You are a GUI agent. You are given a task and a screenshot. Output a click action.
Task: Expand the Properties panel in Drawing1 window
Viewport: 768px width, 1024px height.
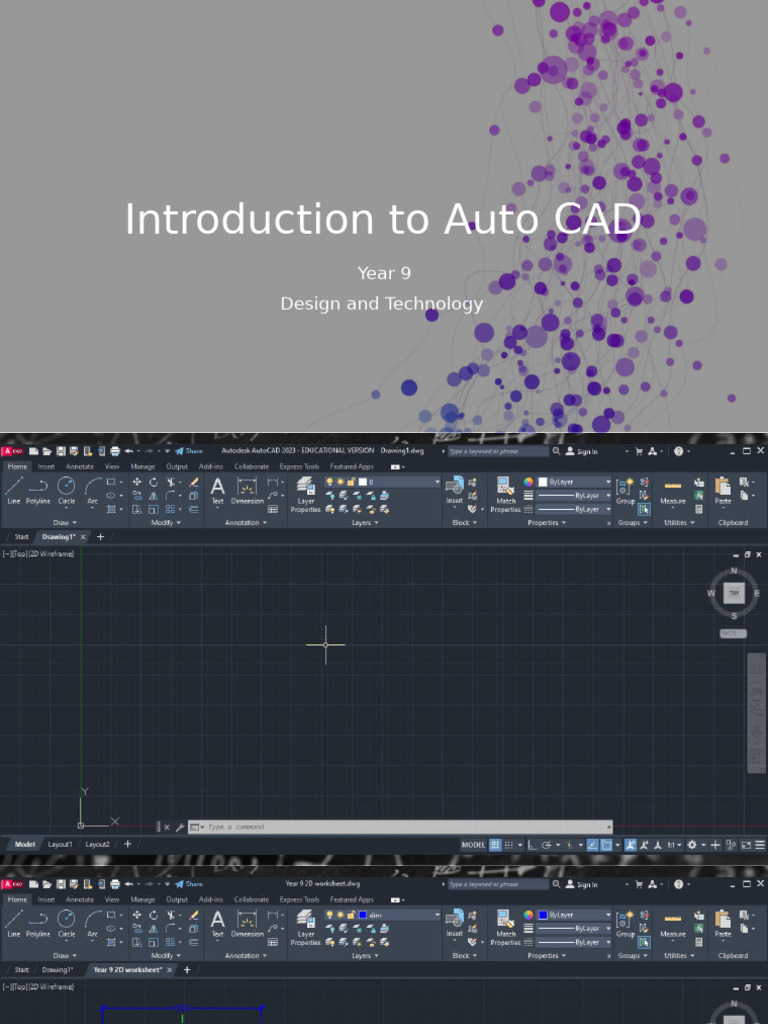(547, 522)
